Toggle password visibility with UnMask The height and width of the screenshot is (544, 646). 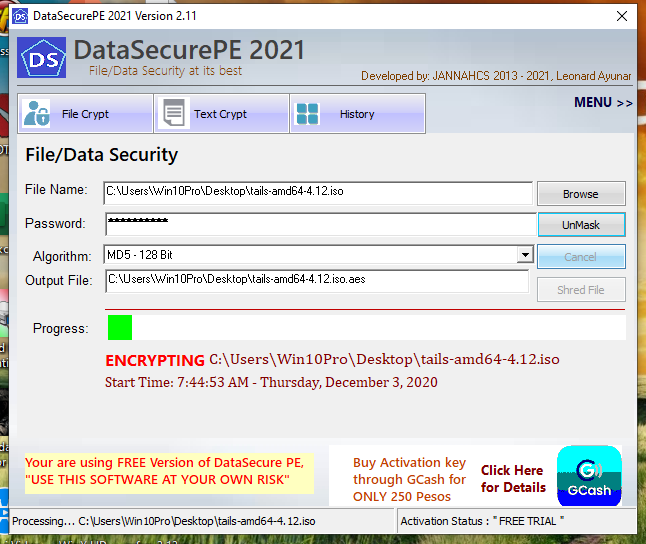click(x=580, y=225)
